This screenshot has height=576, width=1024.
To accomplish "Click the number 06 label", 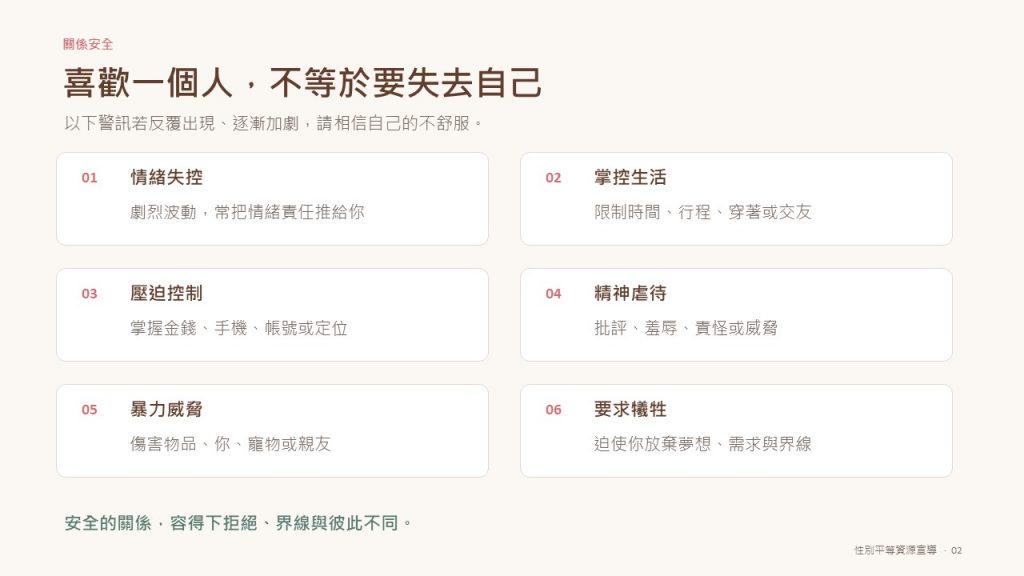I will coord(553,410).
